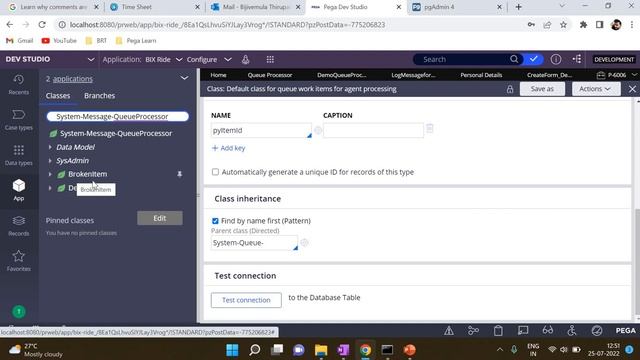Viewport: 640px width, 360px height.
Task: Open the Clipboard tool in footer
Action: (498, 331)
